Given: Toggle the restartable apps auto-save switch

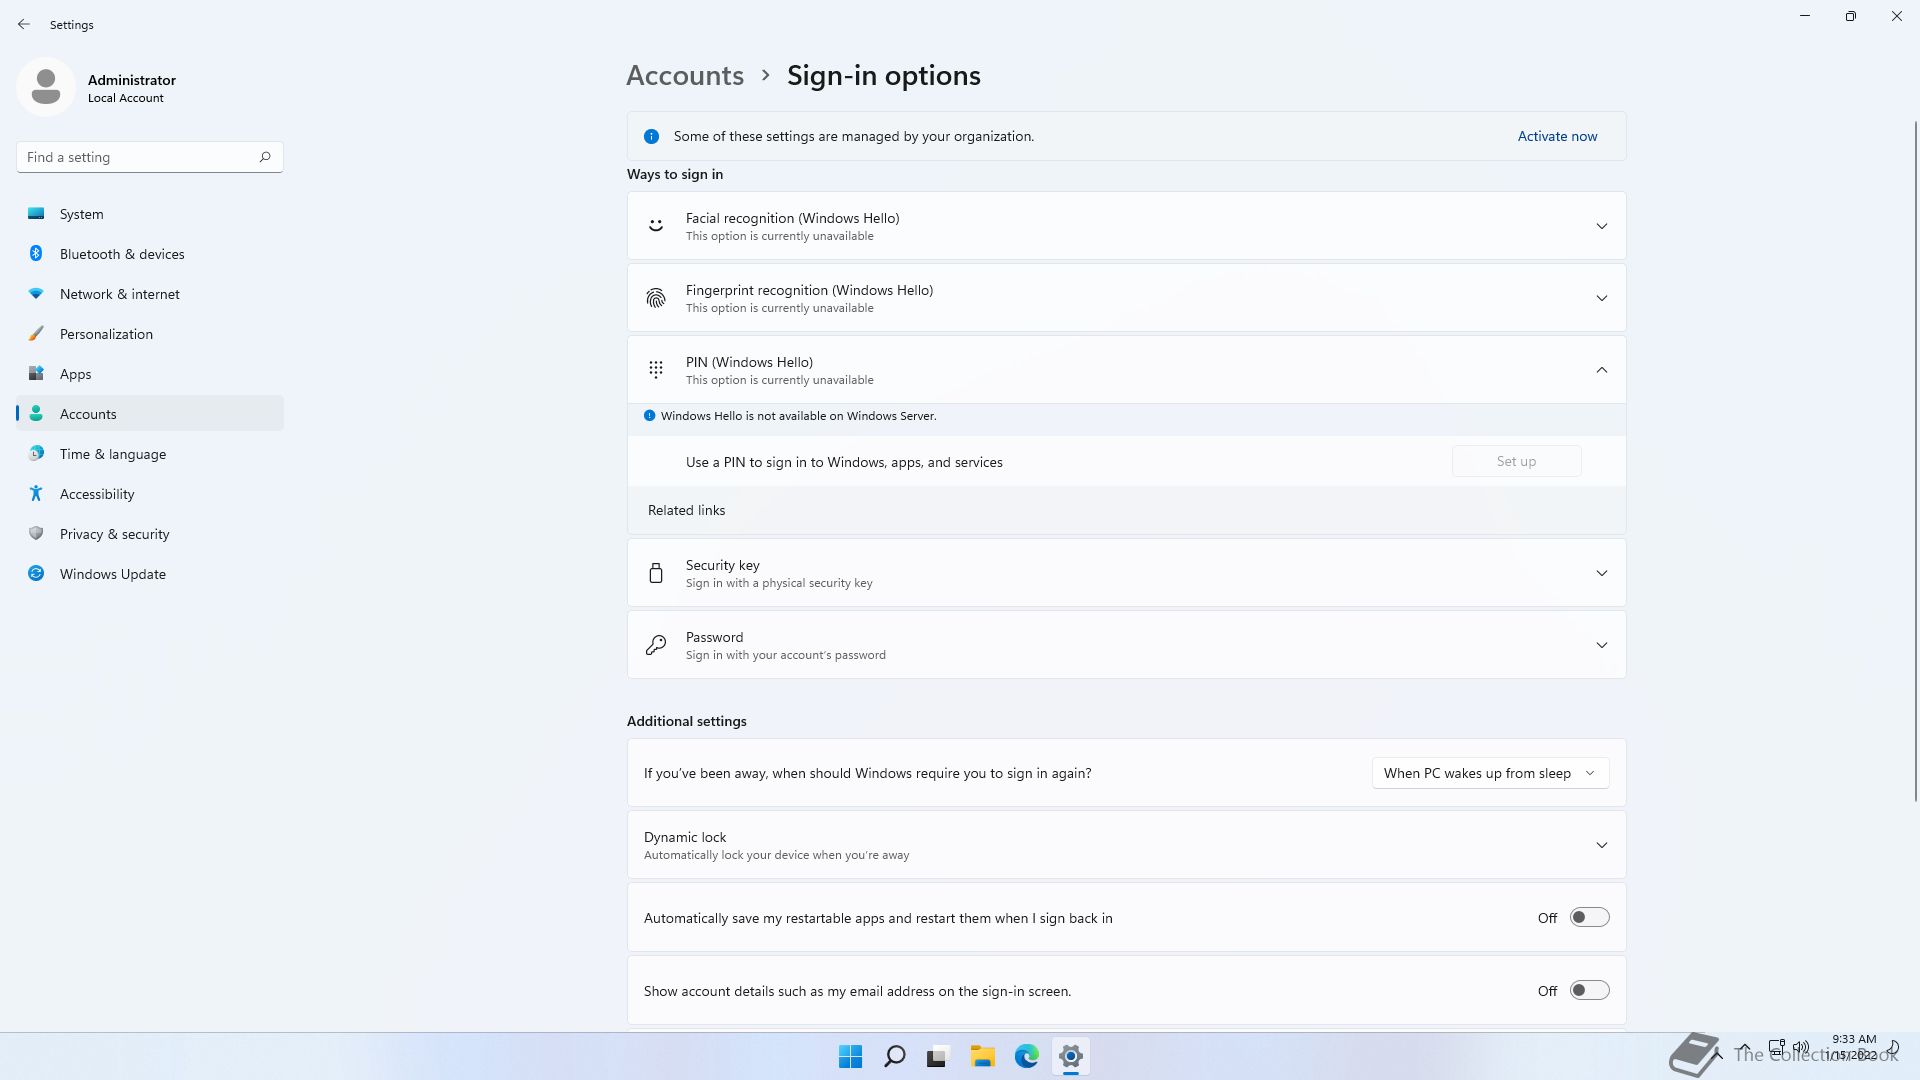Looking at the screenshot, I should [x=1589, y=917].
